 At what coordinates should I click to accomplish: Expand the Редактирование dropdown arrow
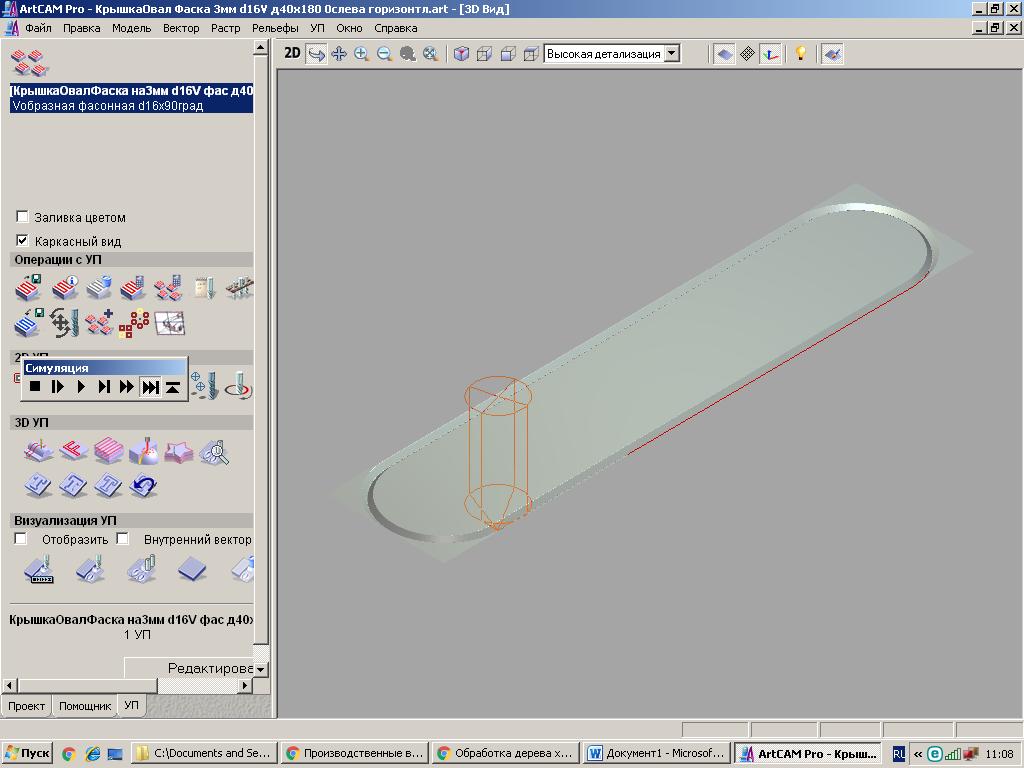tap(260, 669)
